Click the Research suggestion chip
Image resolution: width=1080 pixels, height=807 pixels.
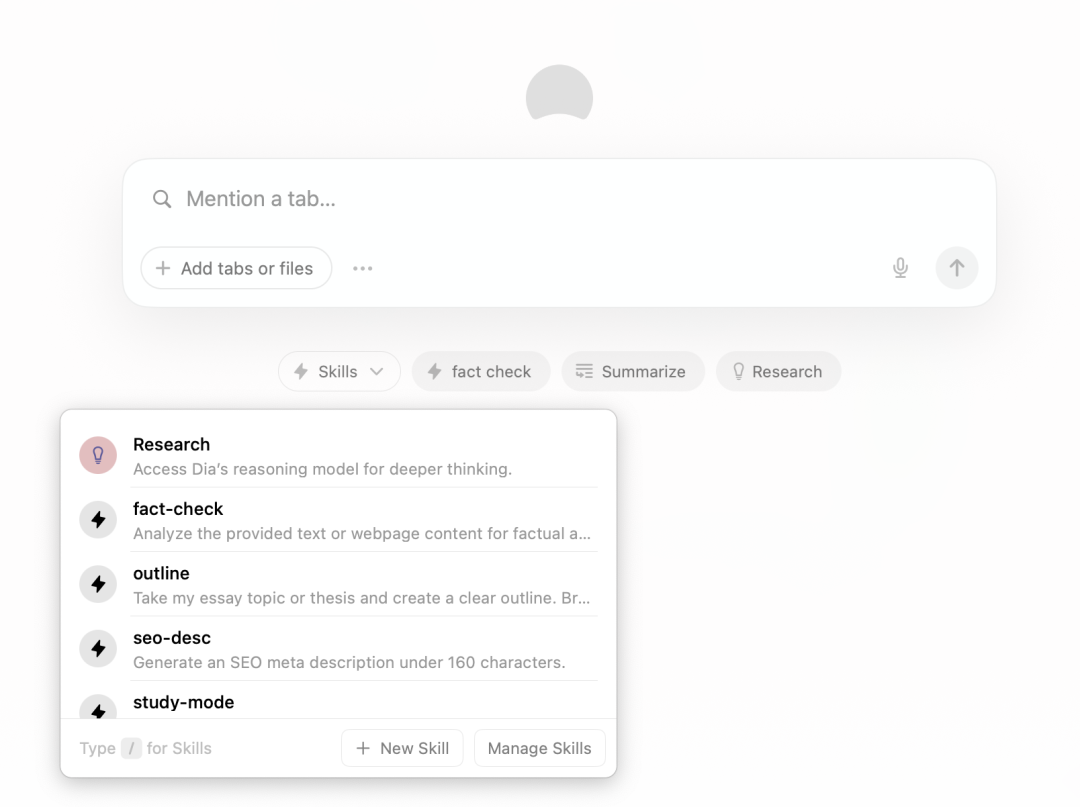(778, 372)
